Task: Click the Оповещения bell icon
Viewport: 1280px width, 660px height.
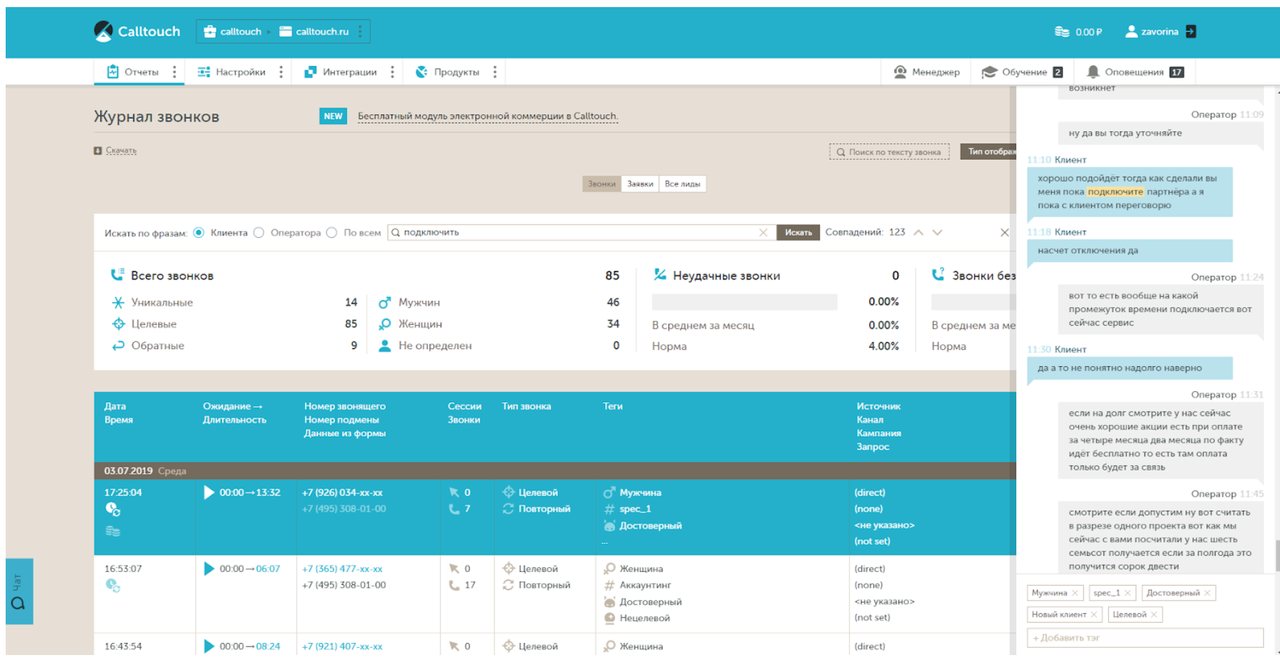Action: coord(1093,72)
